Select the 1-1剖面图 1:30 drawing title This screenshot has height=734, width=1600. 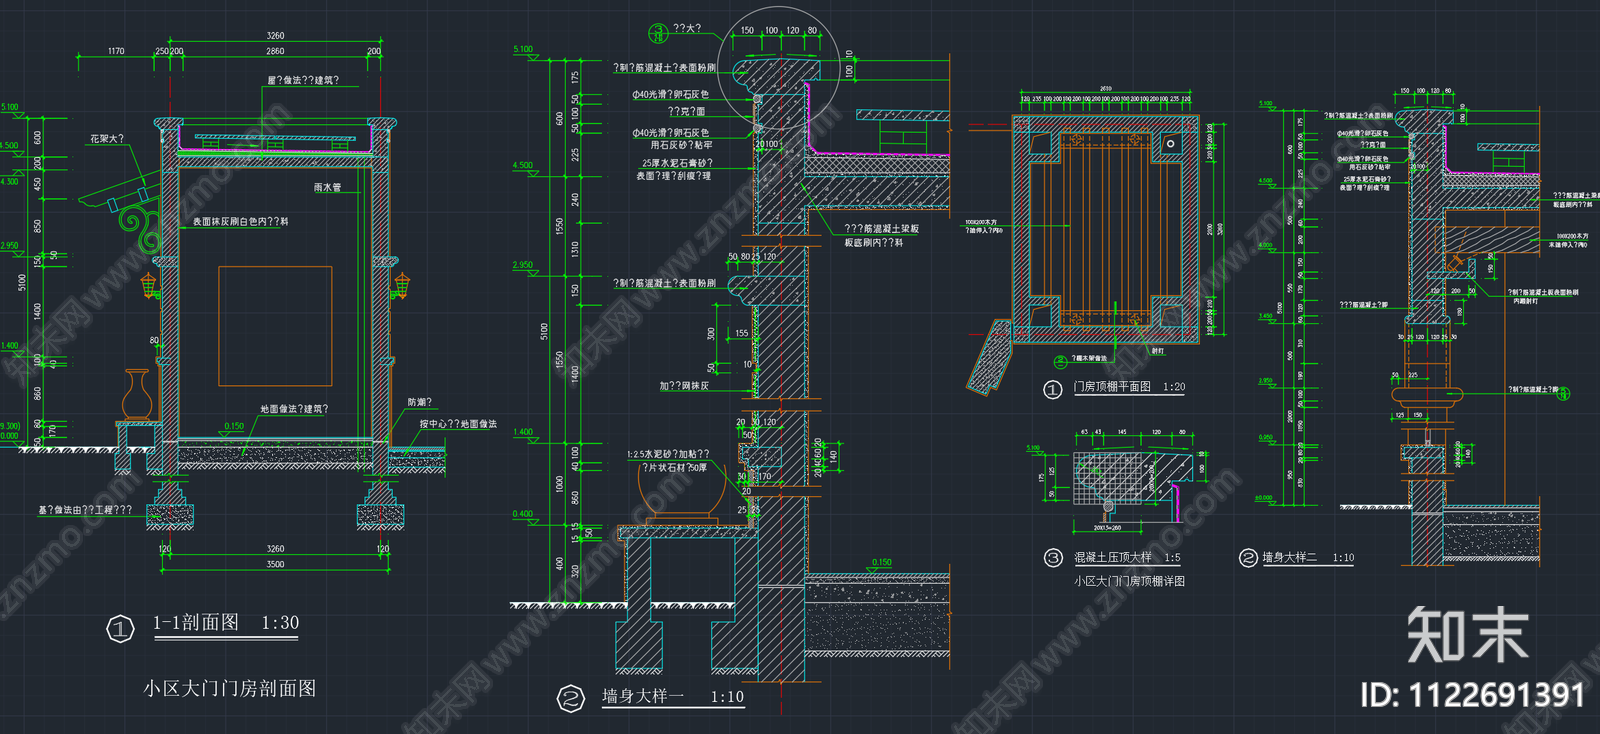click(x=226, y=623)
